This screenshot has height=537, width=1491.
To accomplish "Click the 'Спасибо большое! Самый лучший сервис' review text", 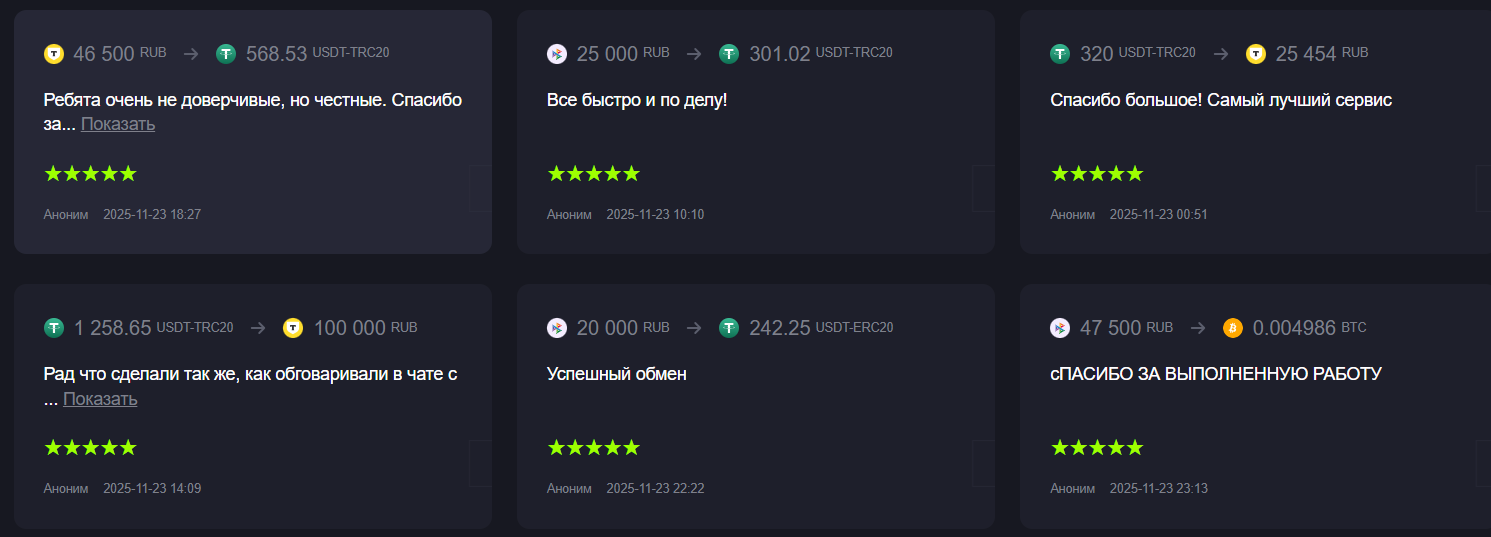I will 1221,100.
